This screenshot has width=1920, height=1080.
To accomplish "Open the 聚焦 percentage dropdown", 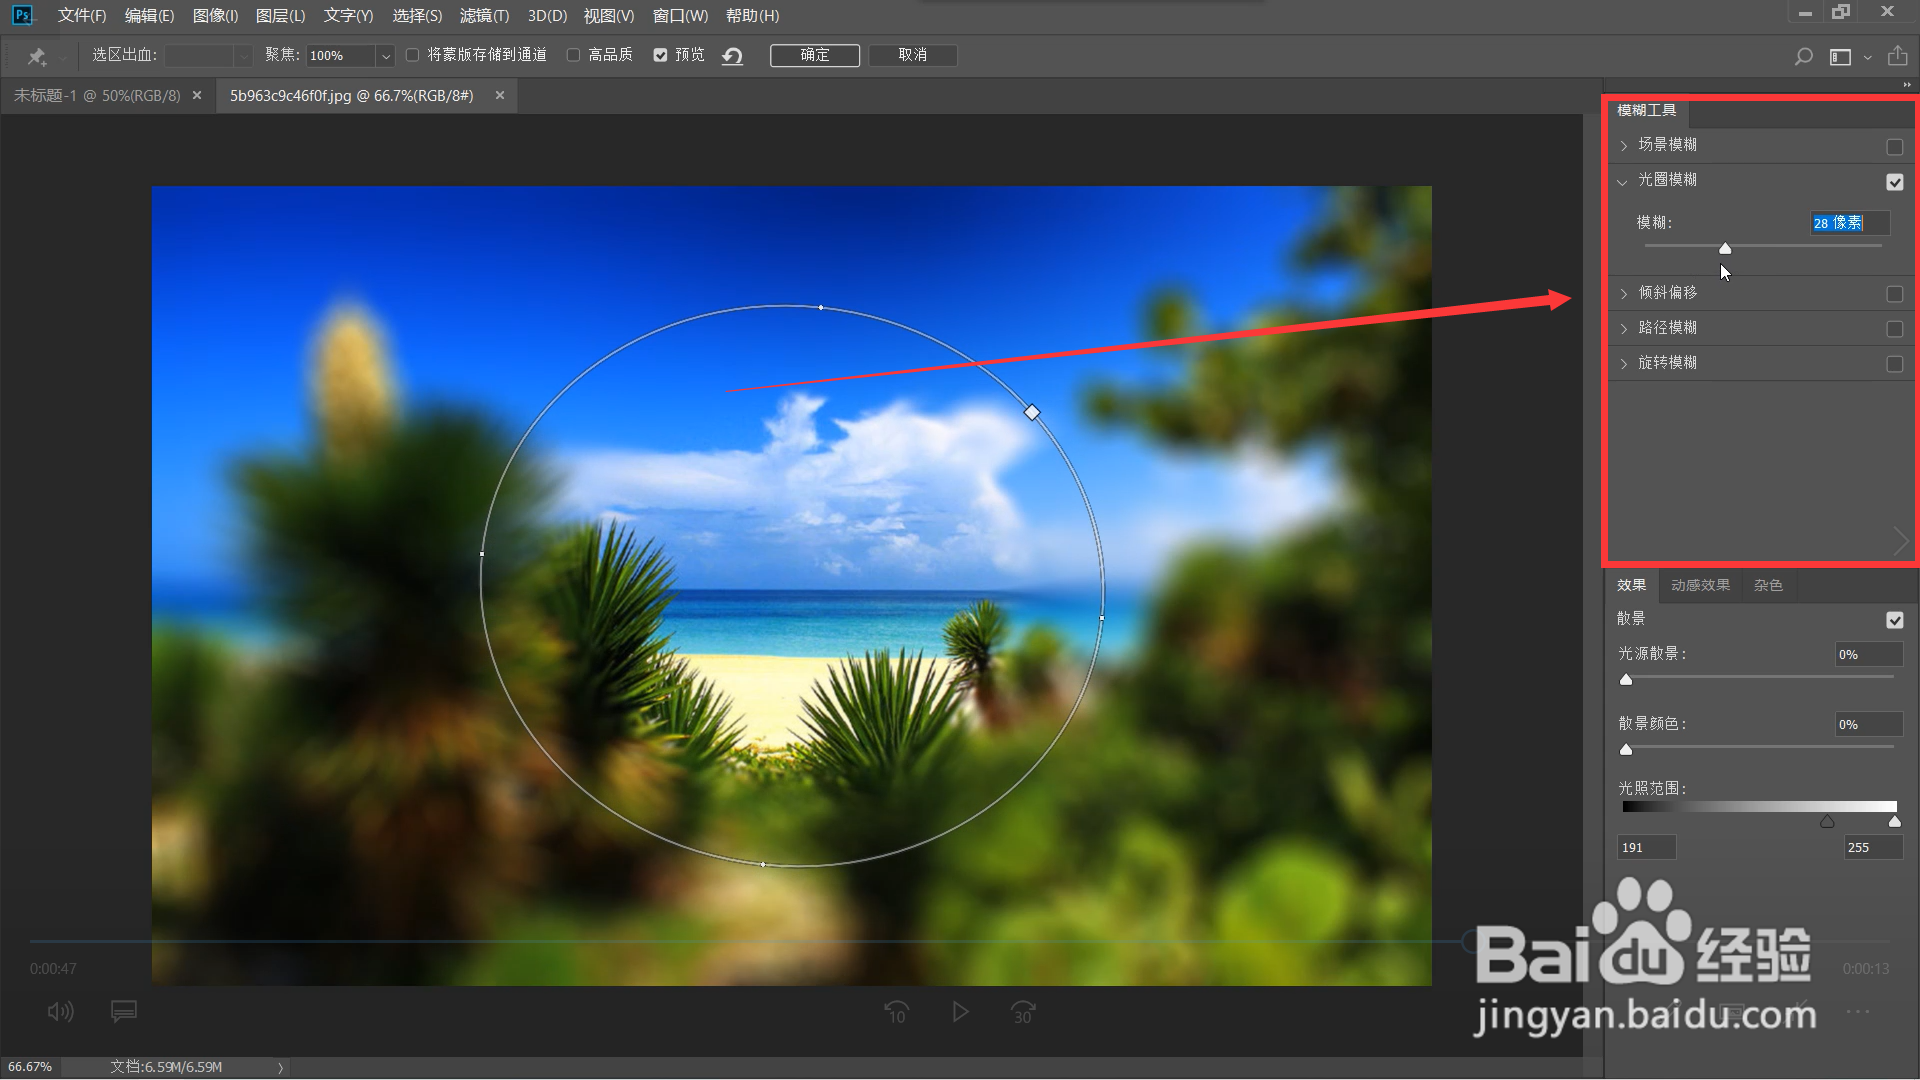I will [x=385, y=56].
